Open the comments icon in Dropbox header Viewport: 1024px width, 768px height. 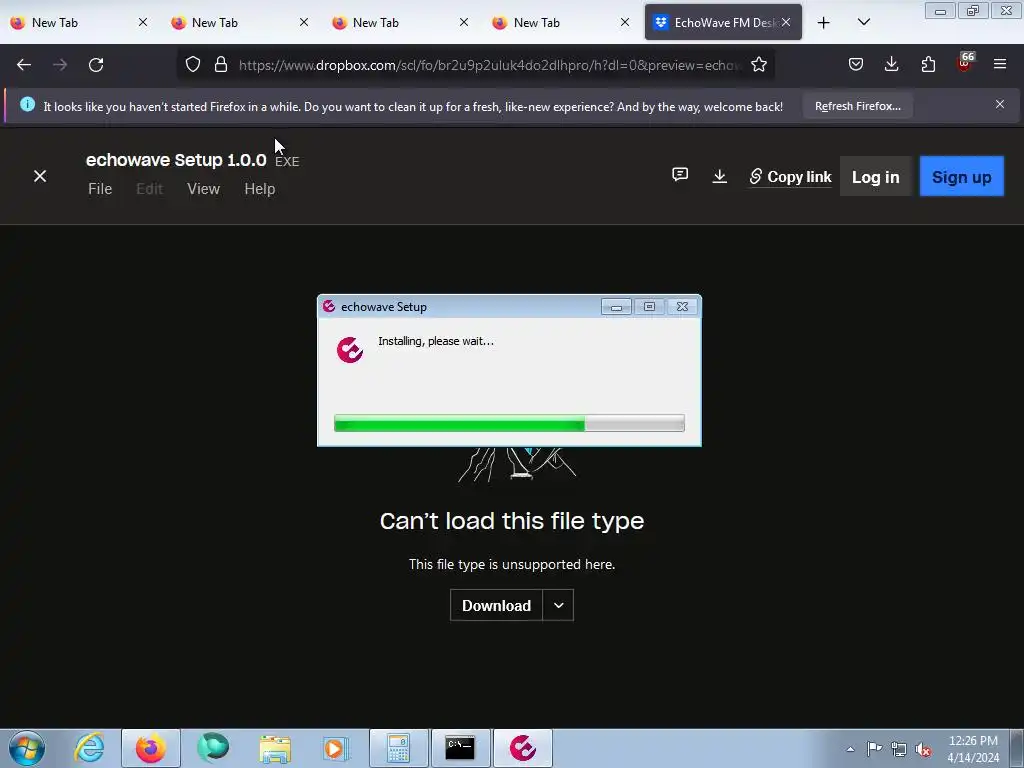tap(680, 174)
